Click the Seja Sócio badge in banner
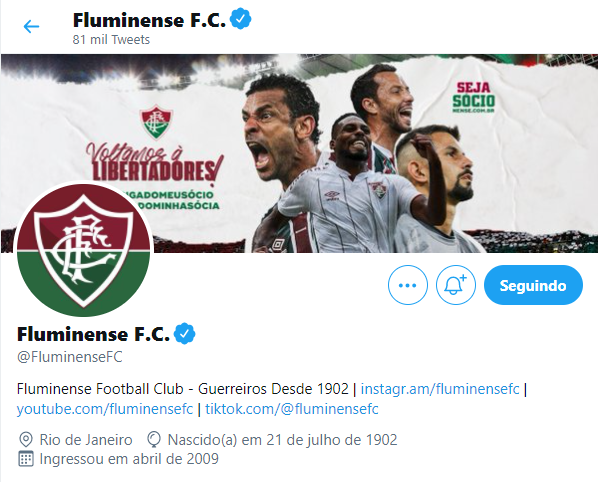Screen dimensions: 598x482 (x=473, y=98)
